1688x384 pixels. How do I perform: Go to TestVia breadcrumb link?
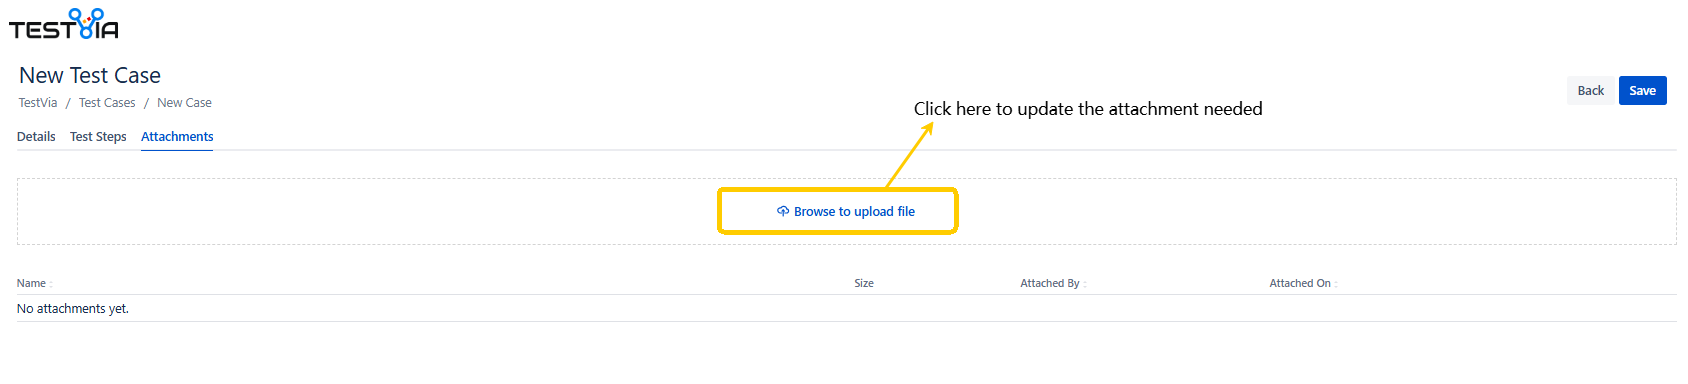point(38,103)
